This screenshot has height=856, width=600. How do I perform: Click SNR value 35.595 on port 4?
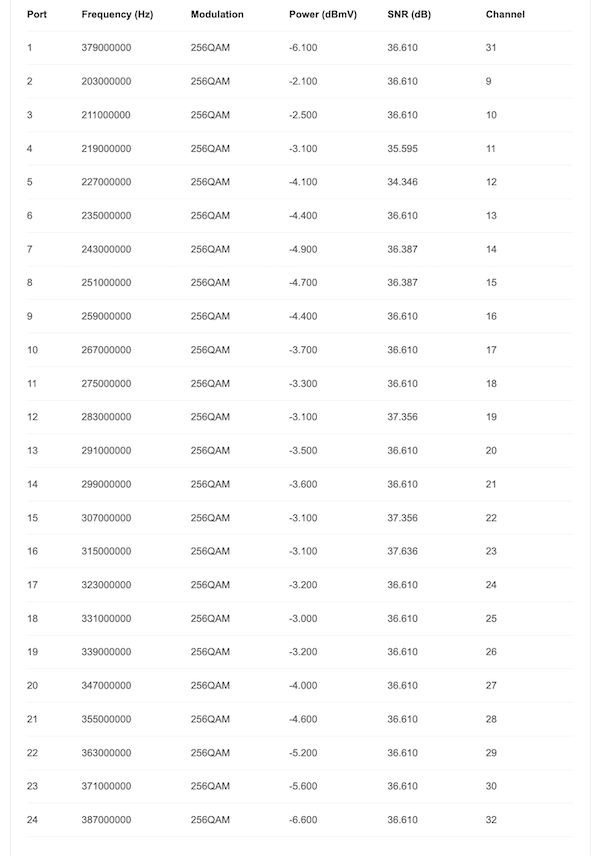402,148
